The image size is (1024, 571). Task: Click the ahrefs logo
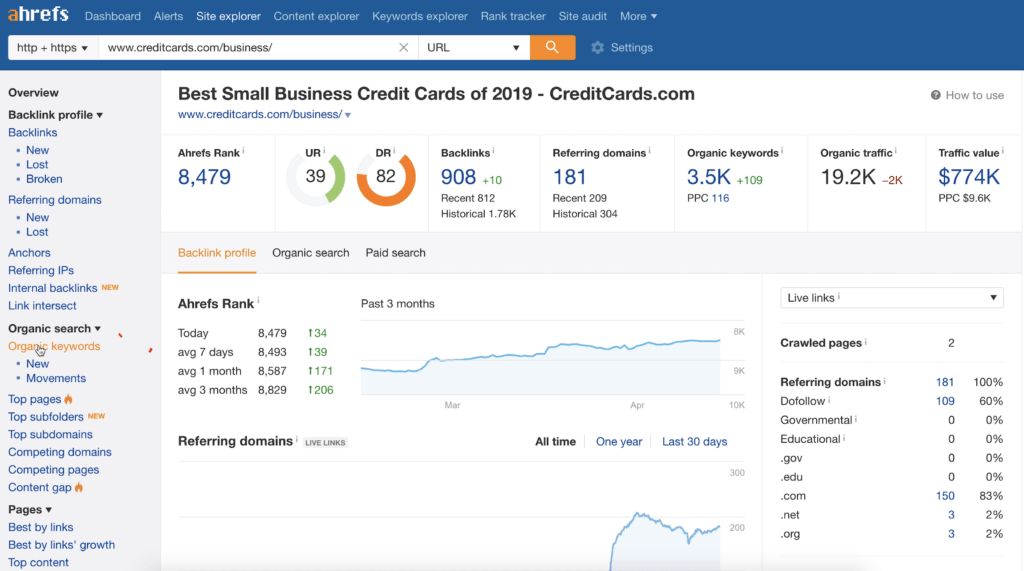click(x=38, y=14)
